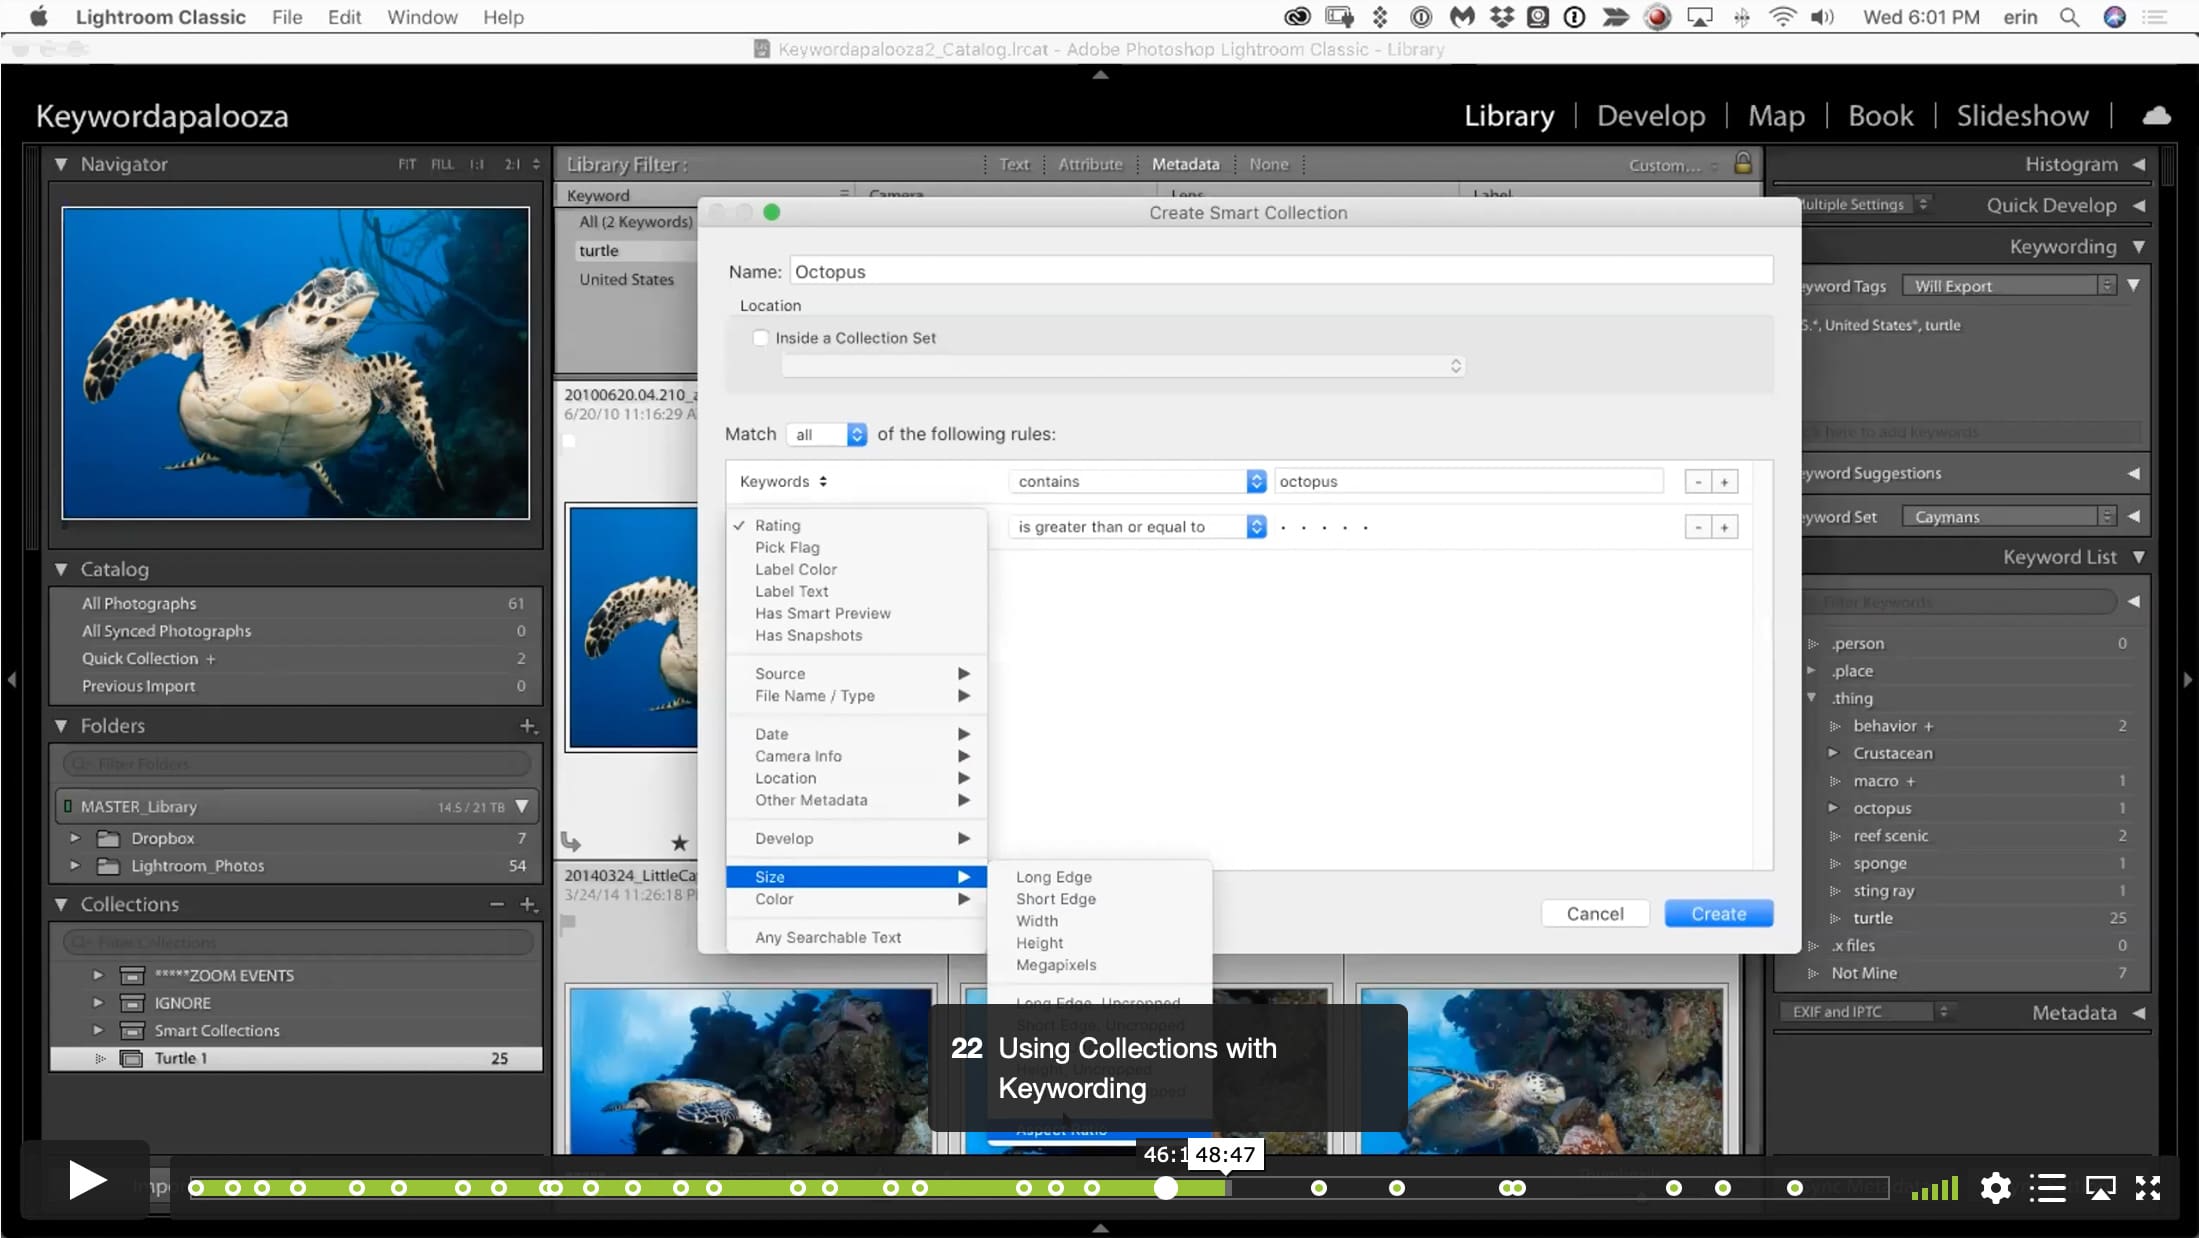The image size is (2199, 1238).
Task: Click the video progress scrubber handle
Action: point(1166,1188)
